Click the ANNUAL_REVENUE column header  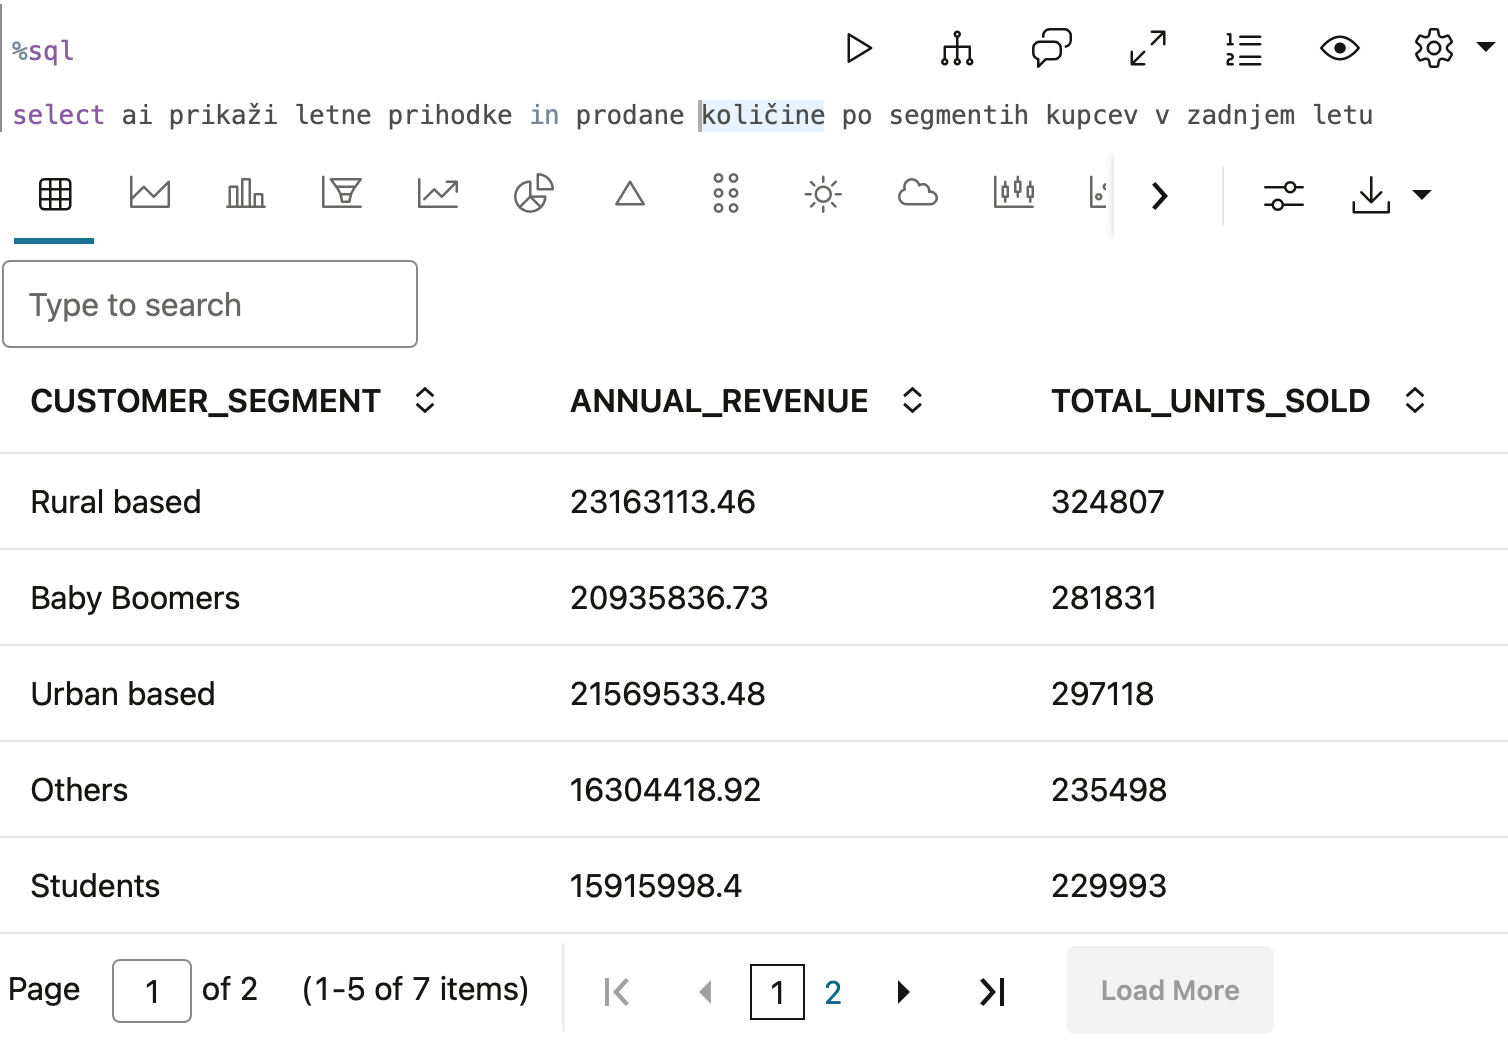(x=719, y=401)
